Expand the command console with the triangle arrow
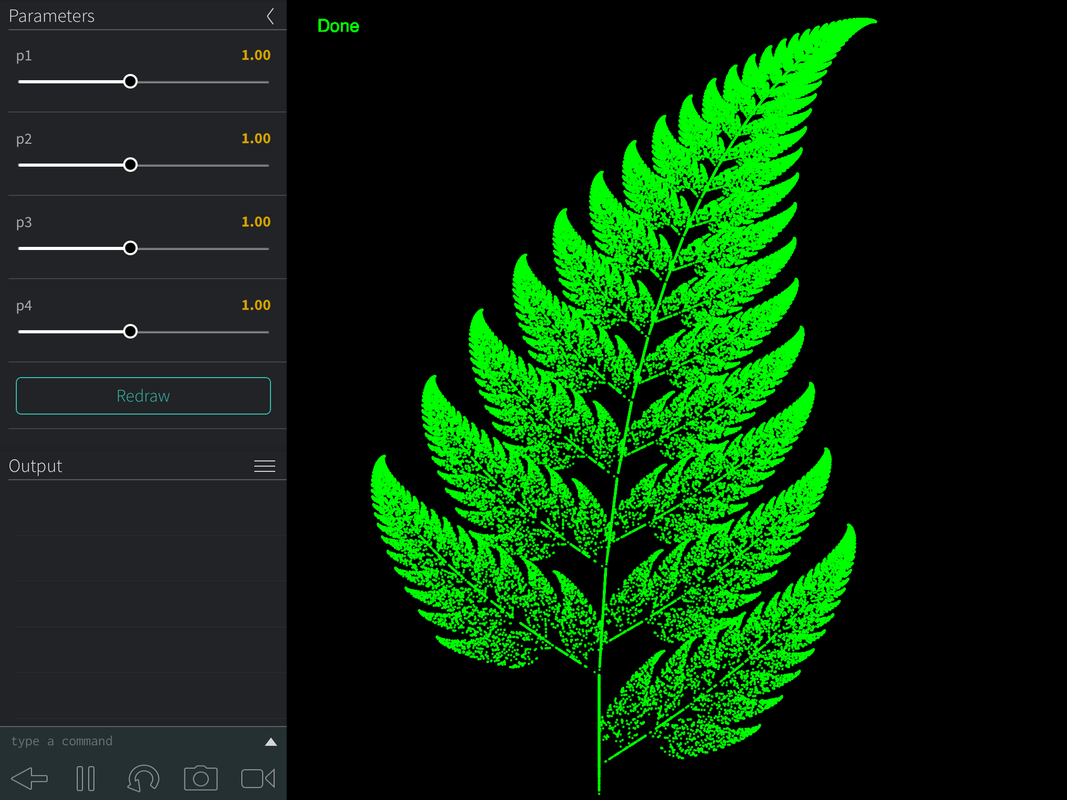This screenshot has width=1067, height=800. point(271,741)
